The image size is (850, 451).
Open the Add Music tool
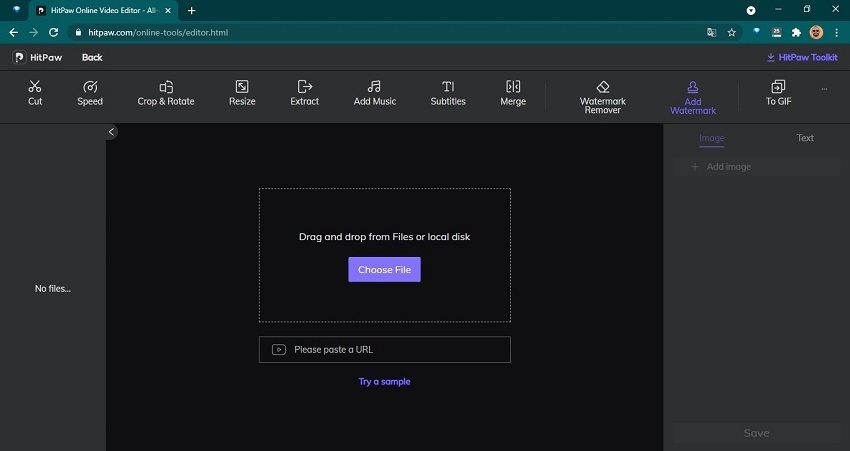pos(375,93)
